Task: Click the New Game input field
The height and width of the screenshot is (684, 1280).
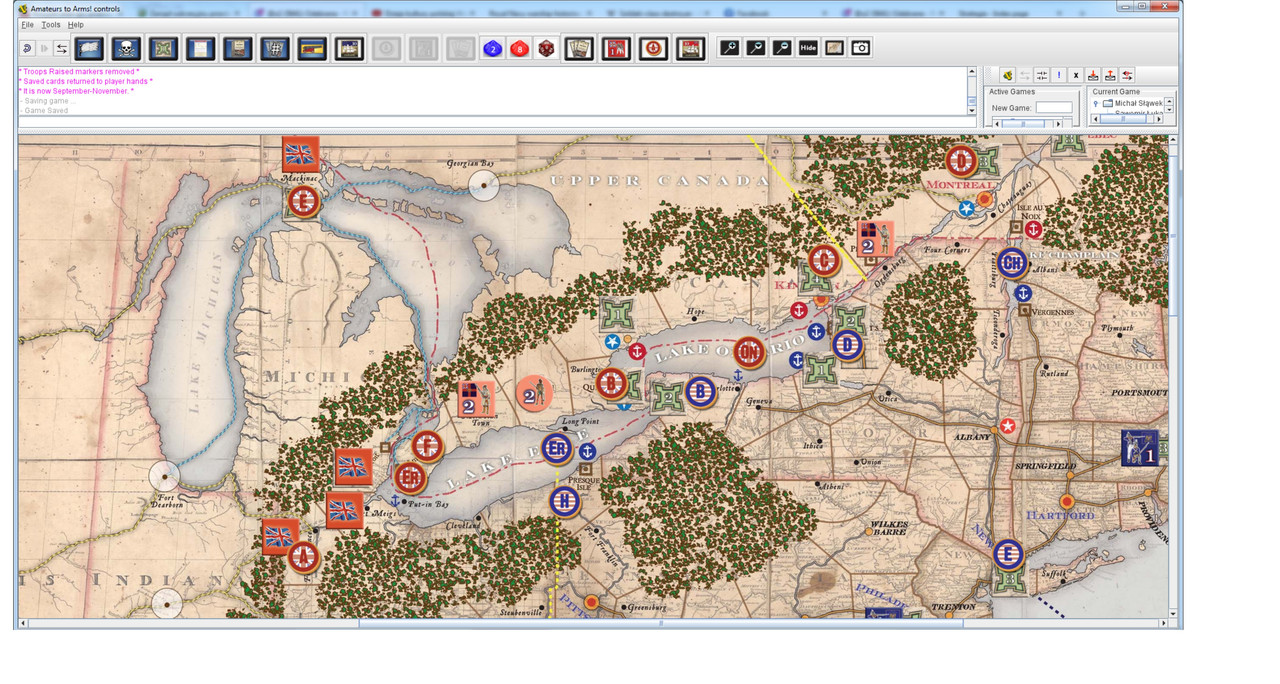Action: click(x=1054, y=107)
